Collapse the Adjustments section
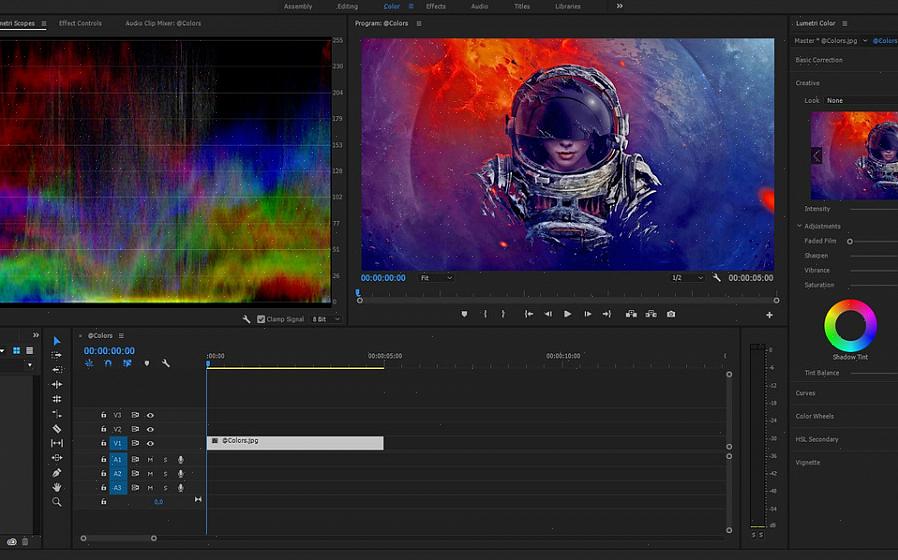898x560 pixels. click(799, 226)
